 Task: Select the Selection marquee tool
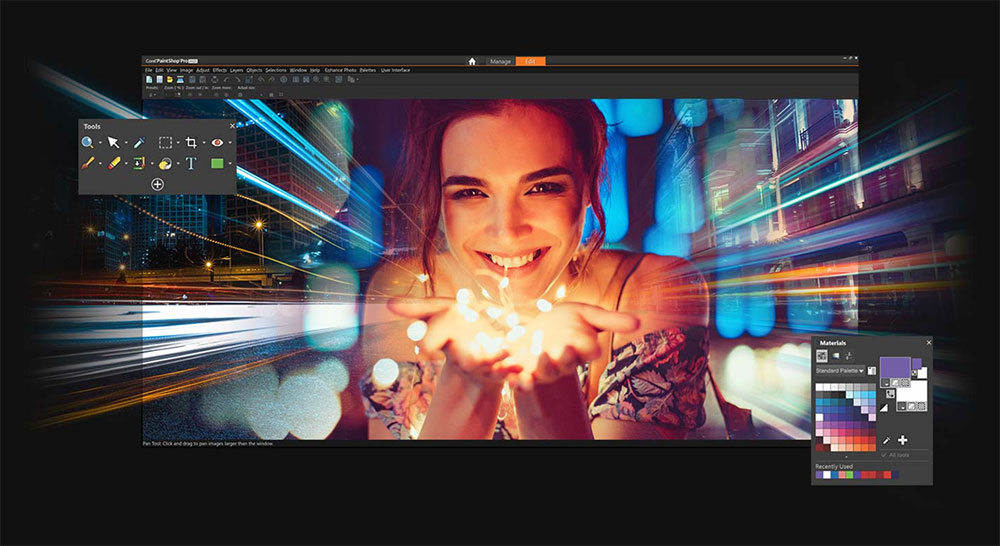pyautogui.click(x=165, y=142)
